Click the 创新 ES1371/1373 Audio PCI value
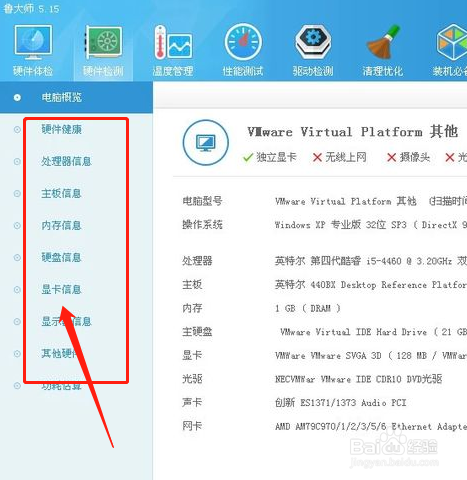The image size is (467, 480). point(341,403)
